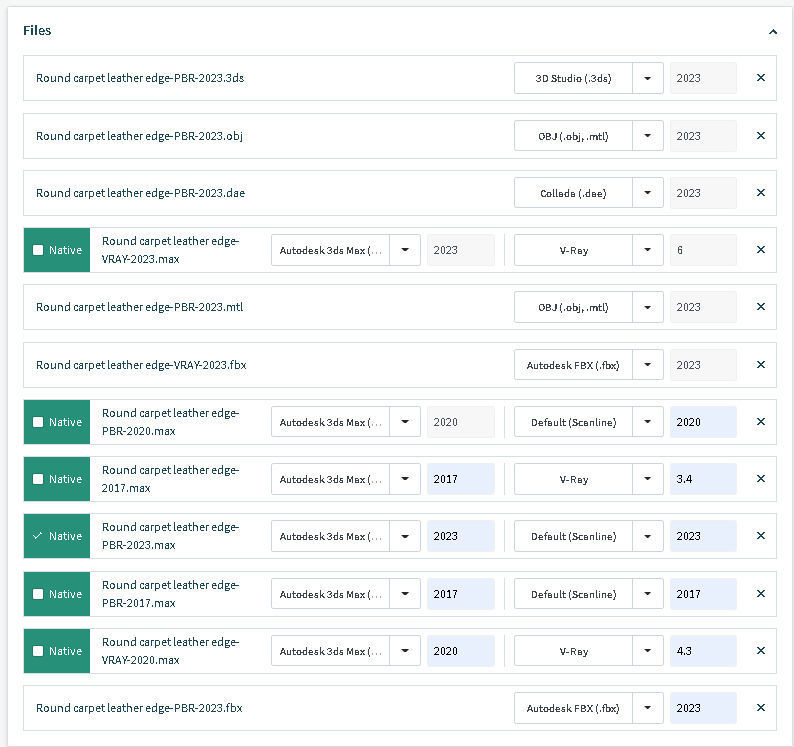Viewport: 794px width, 747px height.
Task: Collapse the Files section with the chevron
Action: tap(772, 31)
